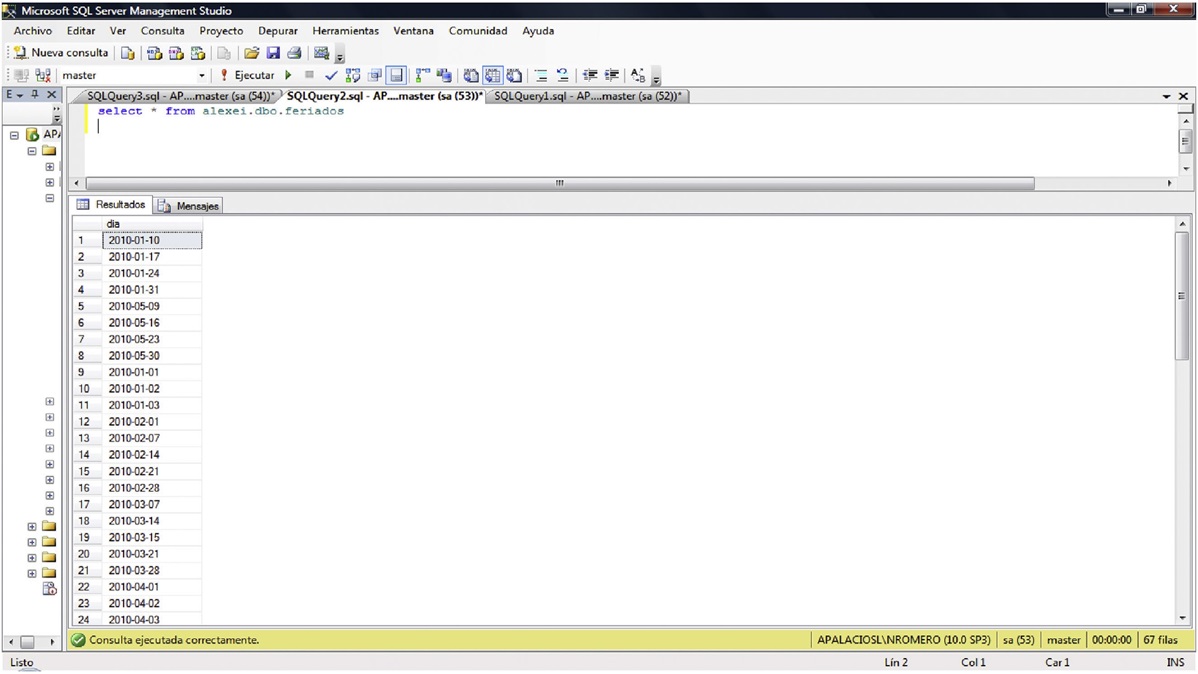Click the Ejecutar button
This screenshot has width=1198, height=674.
(246, 75)
